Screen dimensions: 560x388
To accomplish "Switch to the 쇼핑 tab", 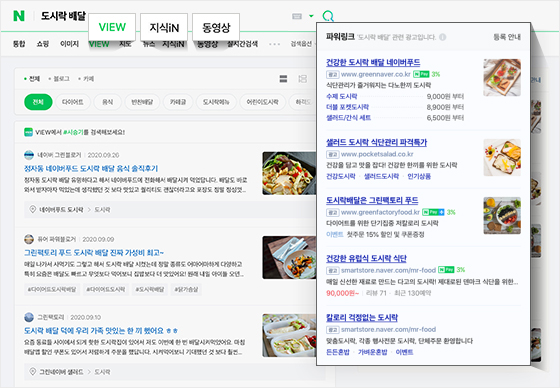I will coord(42,44).
